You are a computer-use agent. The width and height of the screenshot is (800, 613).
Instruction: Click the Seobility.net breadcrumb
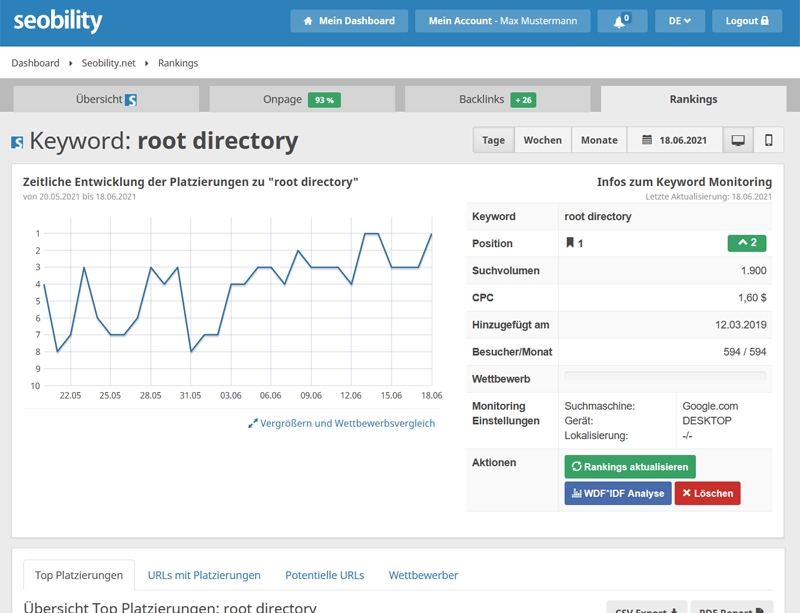coord(109,63)
